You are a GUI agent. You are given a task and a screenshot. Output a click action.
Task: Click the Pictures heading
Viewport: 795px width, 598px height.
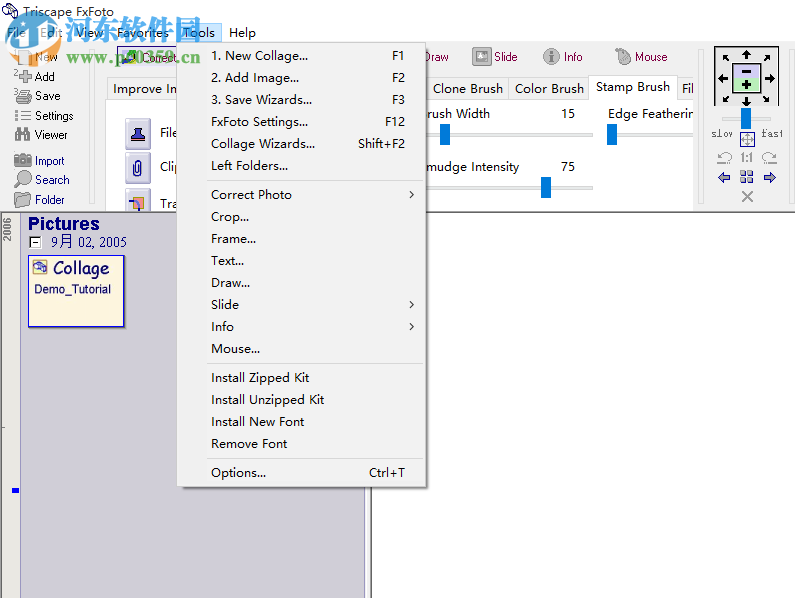[x=64, y=224]
